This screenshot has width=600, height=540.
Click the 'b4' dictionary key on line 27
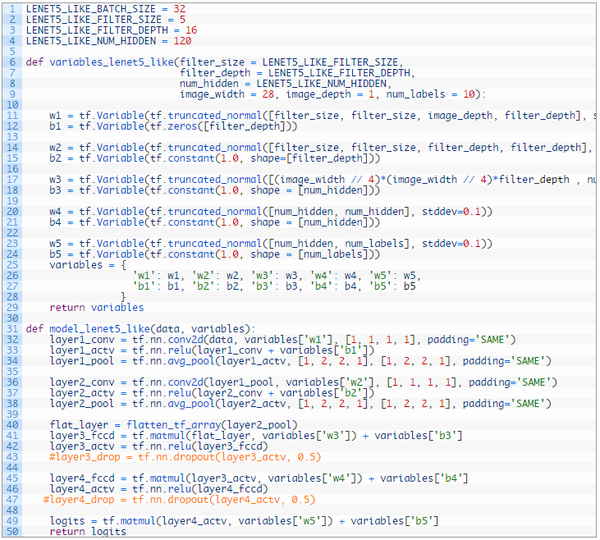point(321,286)
